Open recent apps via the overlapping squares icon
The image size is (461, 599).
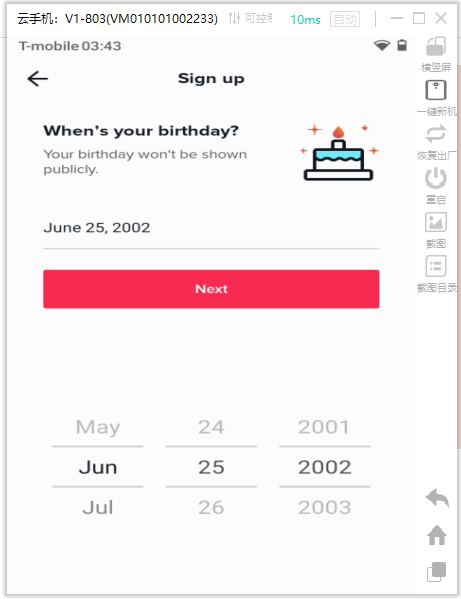(437, 572)
